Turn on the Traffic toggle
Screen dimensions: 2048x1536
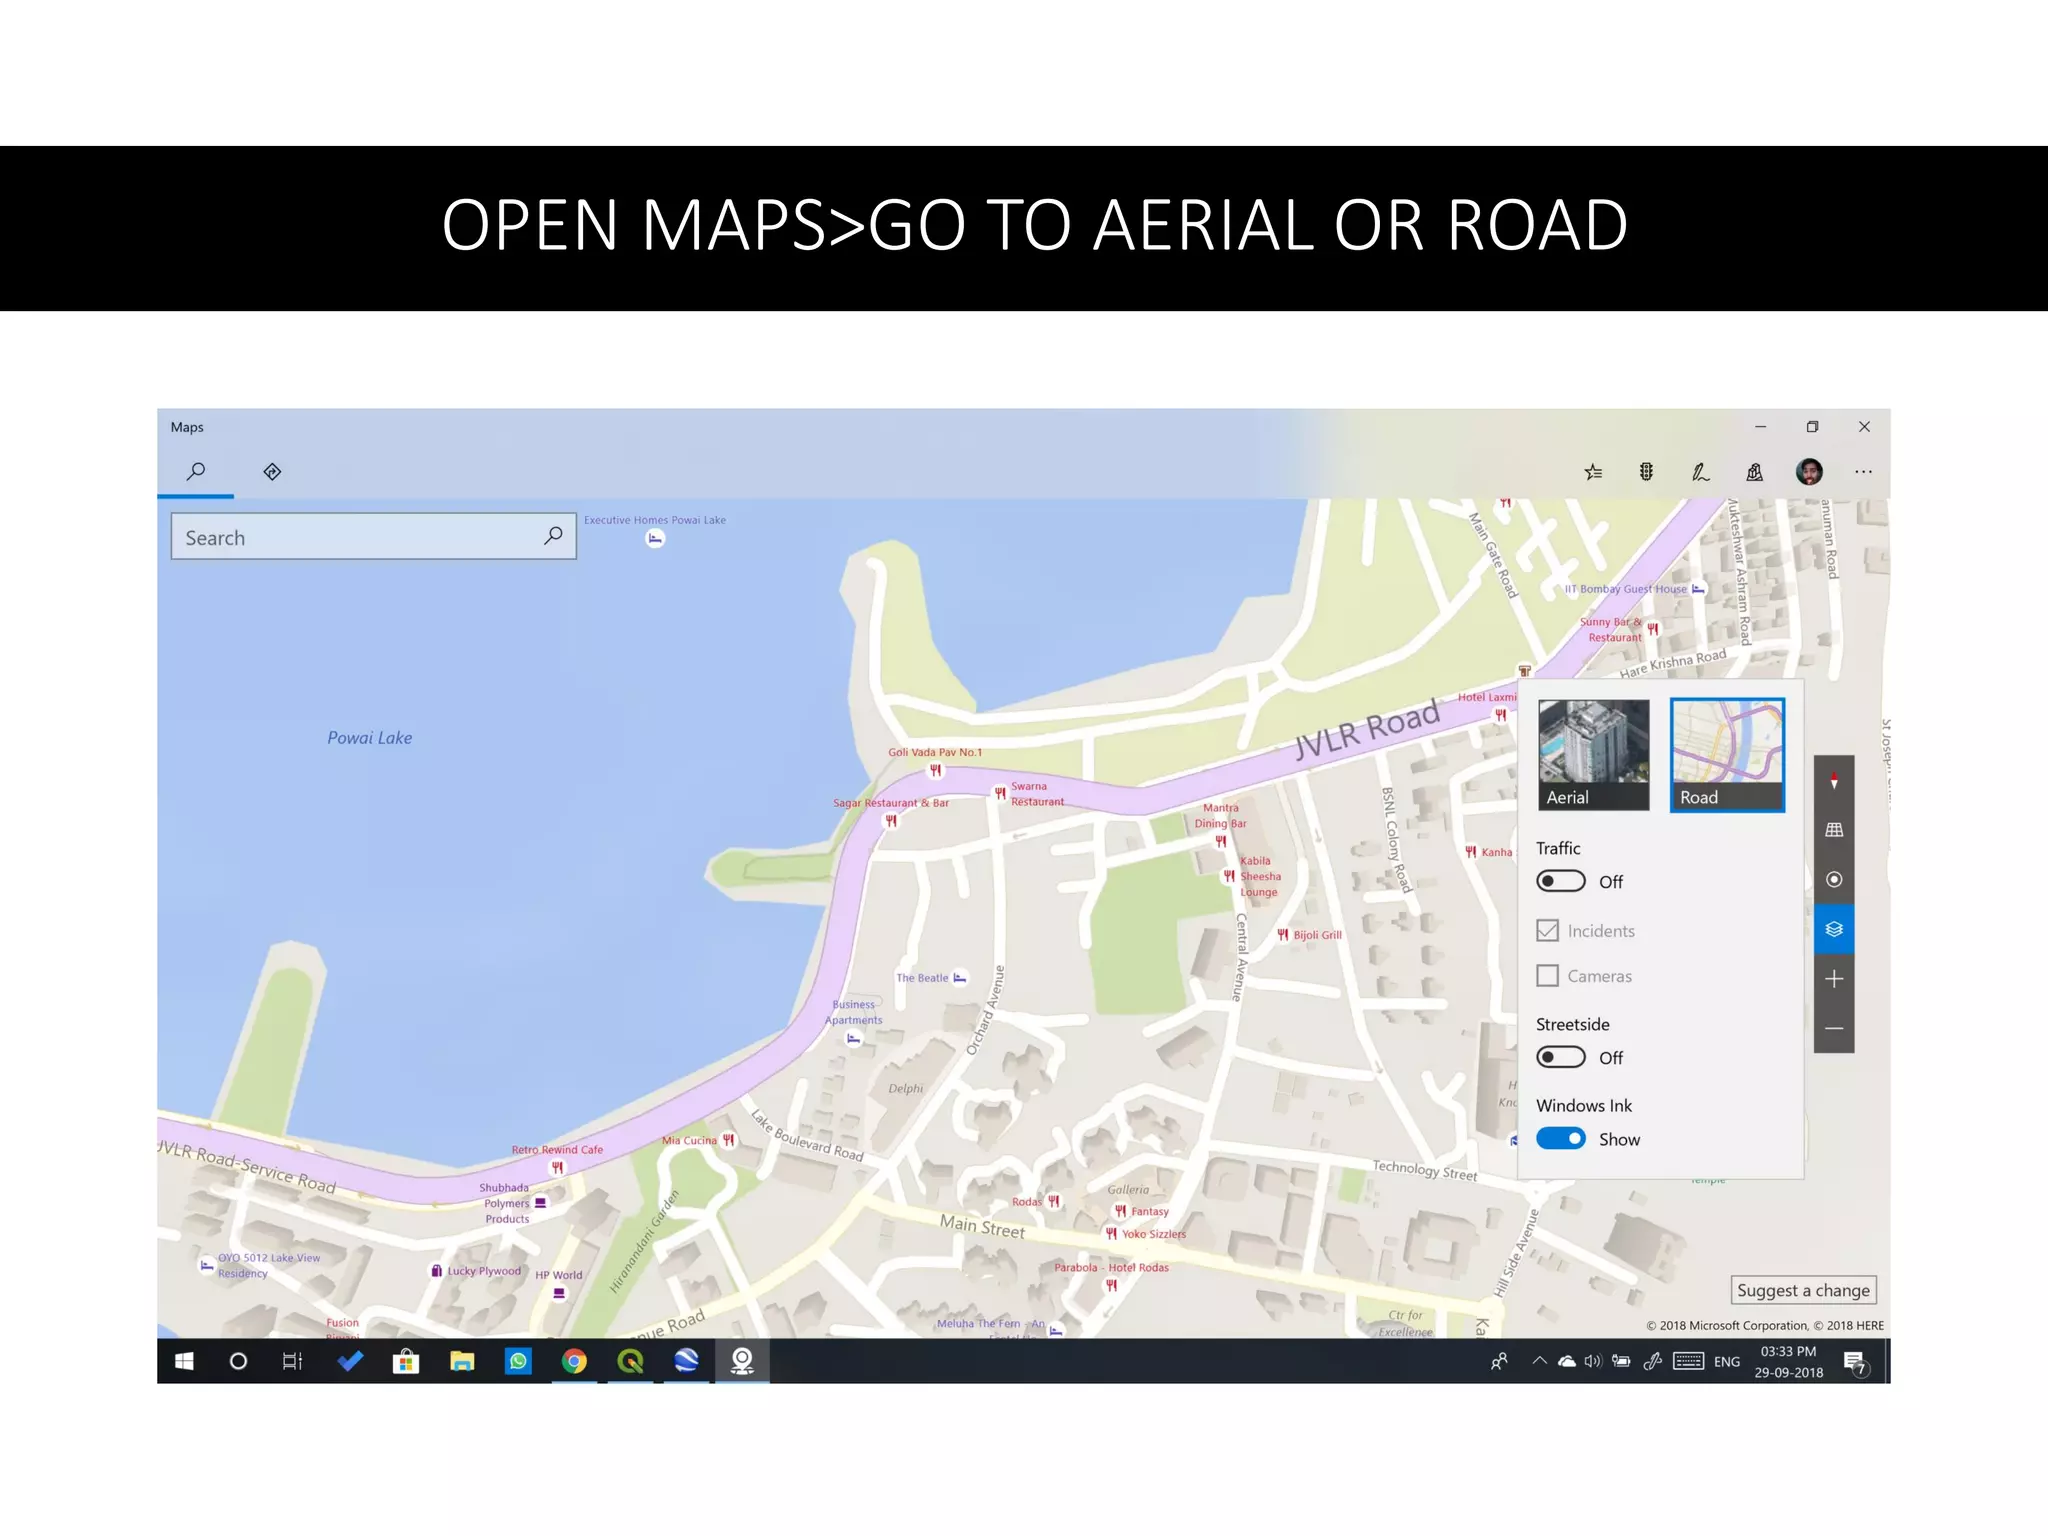1561,881
